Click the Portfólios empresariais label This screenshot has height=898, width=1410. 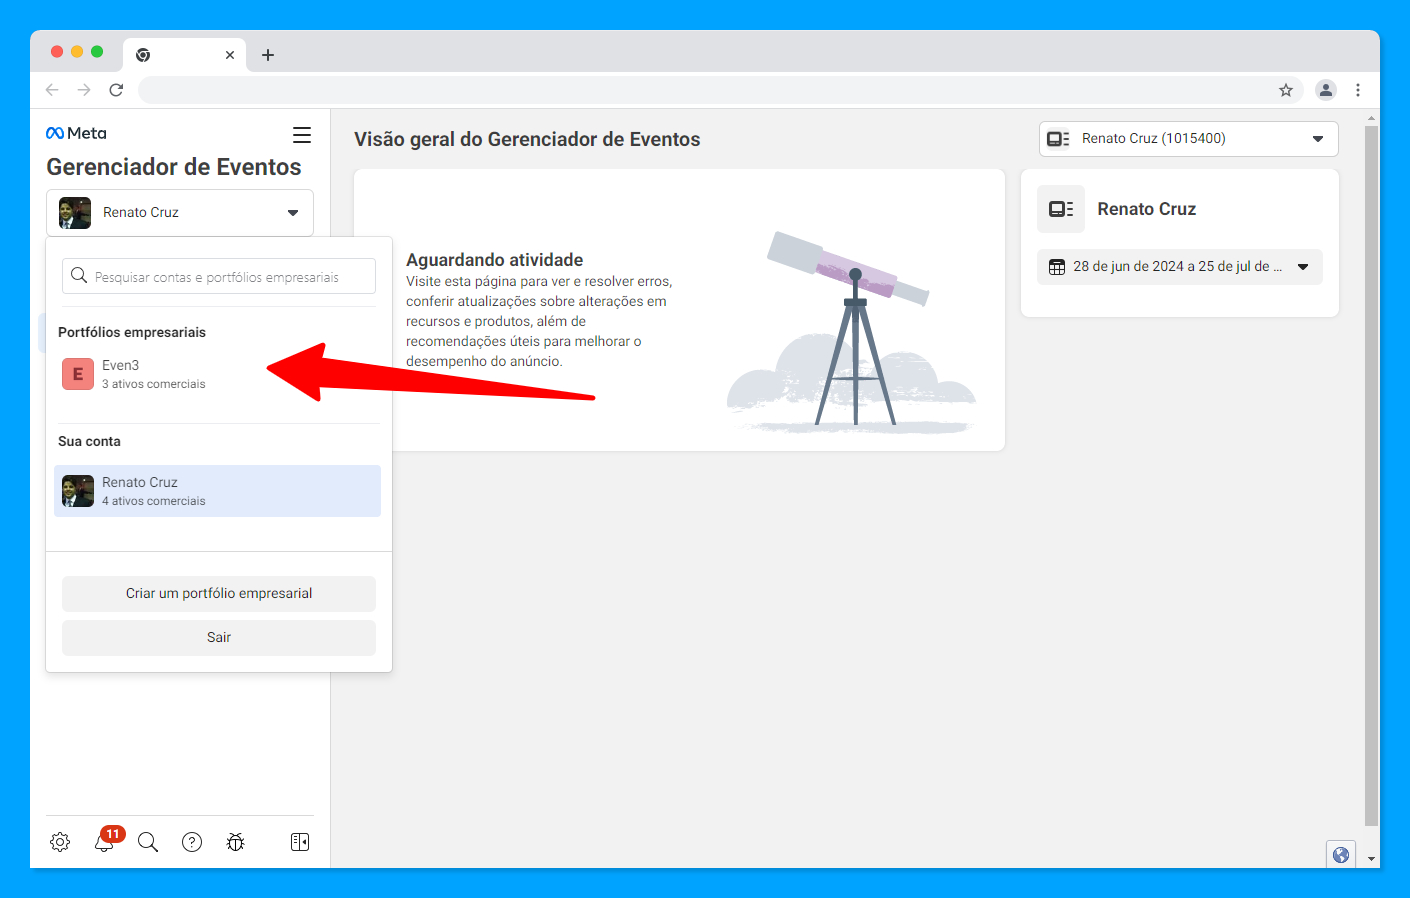[x=132, y=332]
